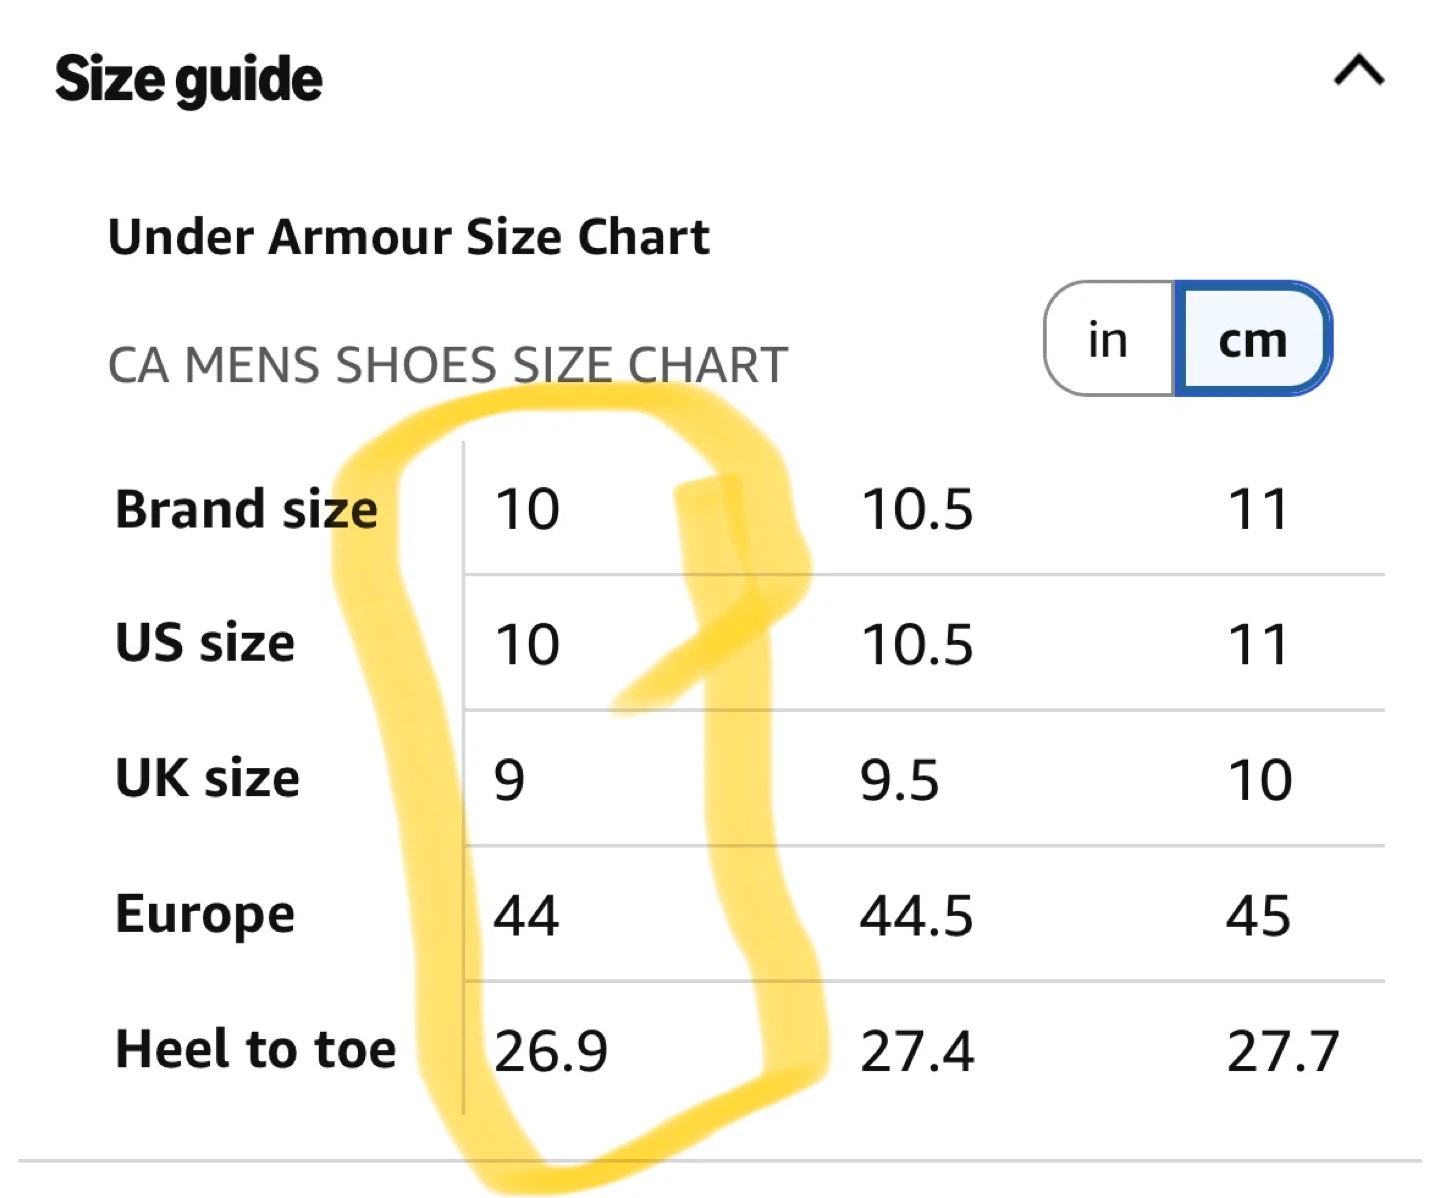The height and width of the screenshot is (1198, 1440).
Task: Select heel to toe 27.4 value
Action: 916,1051
